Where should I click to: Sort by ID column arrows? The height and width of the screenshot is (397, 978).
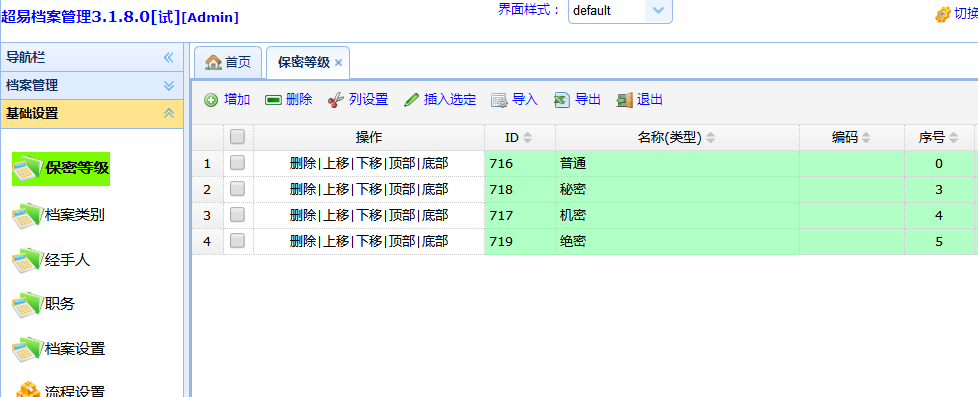click(527, 138)
